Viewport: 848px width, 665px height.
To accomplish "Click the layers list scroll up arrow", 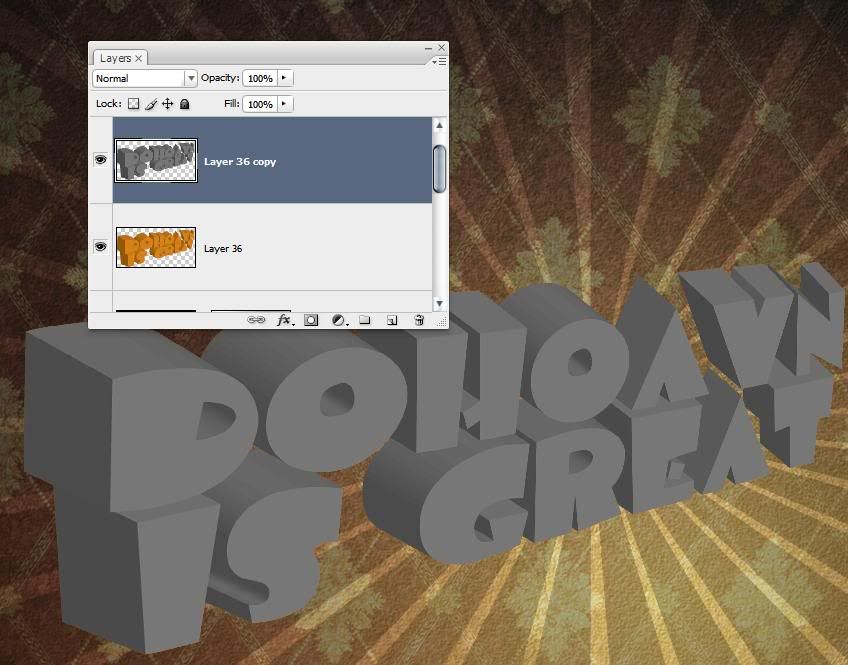I will click(x=440, y=125).
